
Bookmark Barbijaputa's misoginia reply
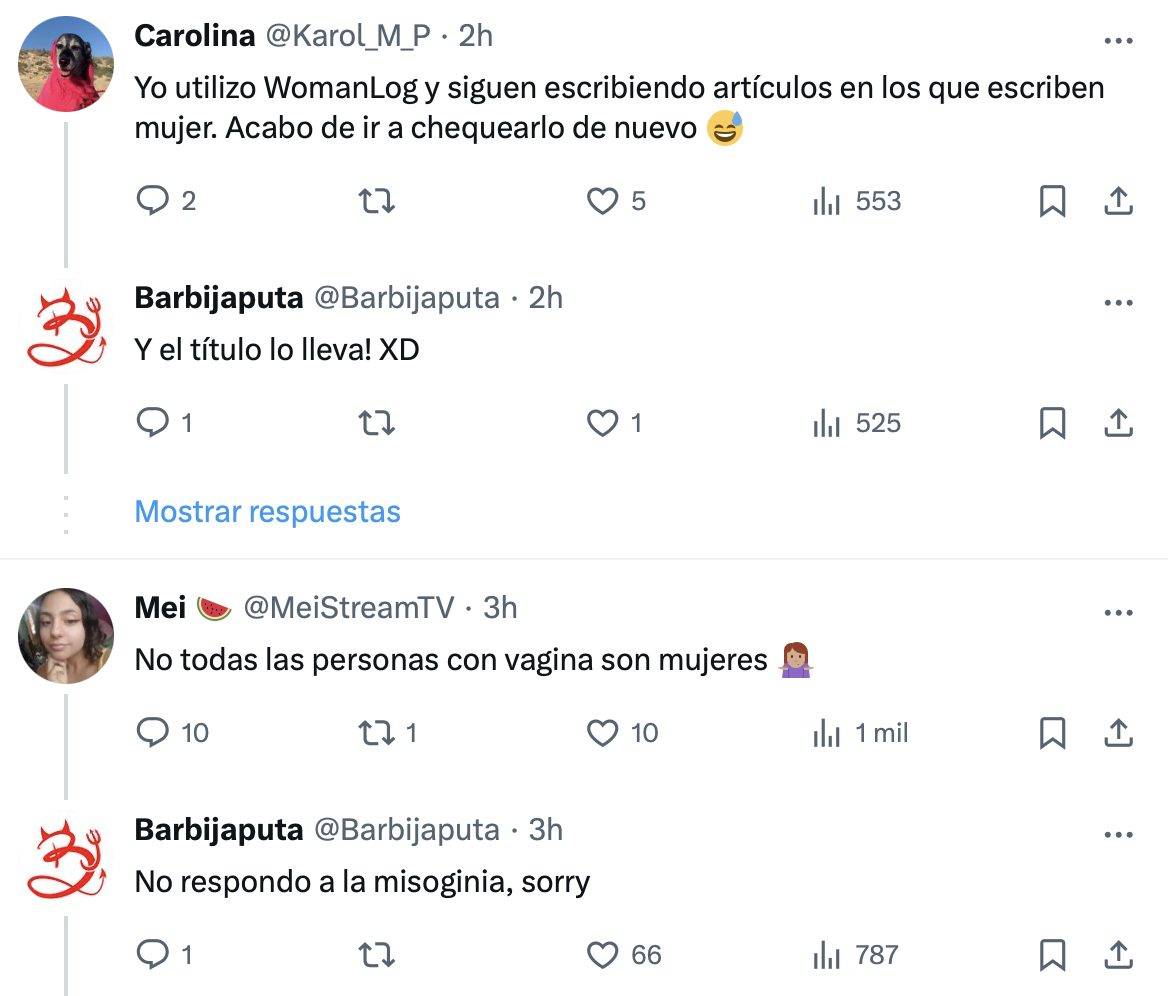tap(1052, 955)
